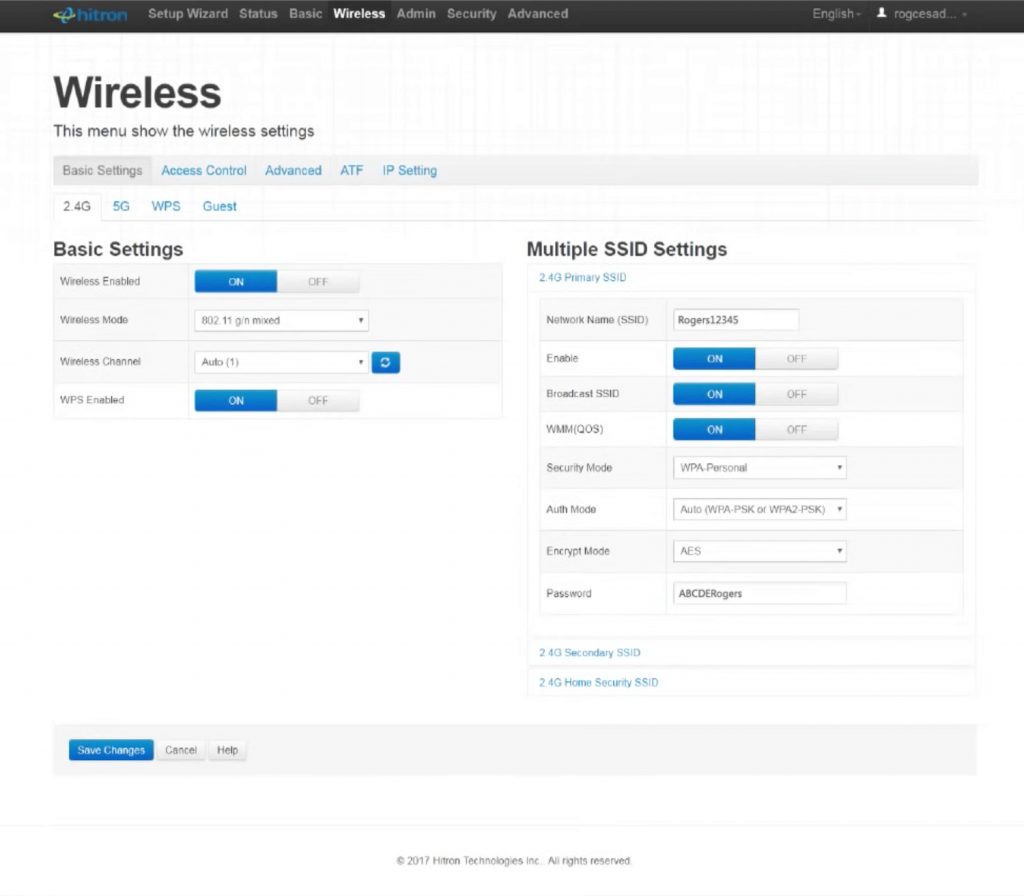The image size is (1024, 896).
Task: Turn off Wireless Enabled switch
Action: click(x=317, y=282)
